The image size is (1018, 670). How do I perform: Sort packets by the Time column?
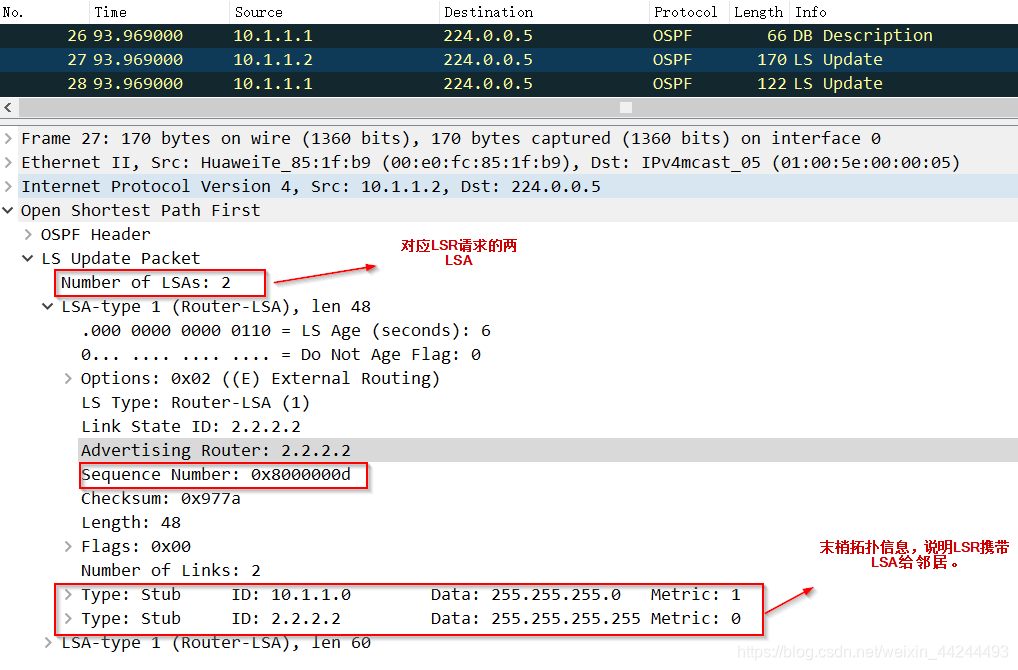[159, 12]
